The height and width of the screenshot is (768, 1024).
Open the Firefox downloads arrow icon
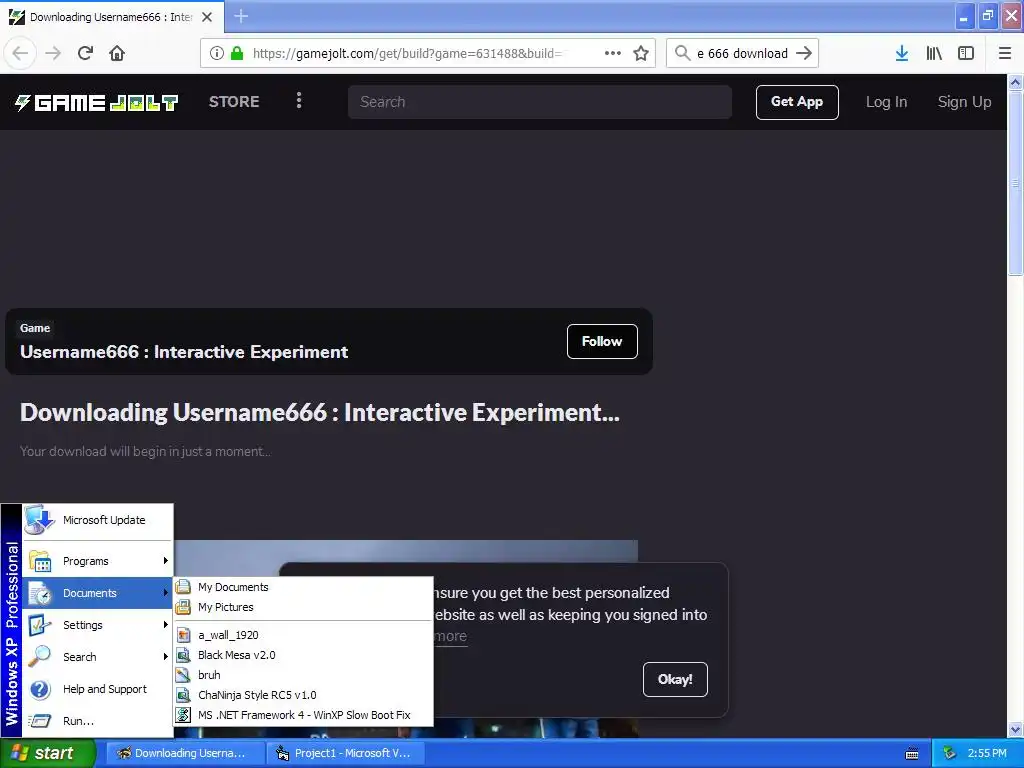(x=902, y=53)
